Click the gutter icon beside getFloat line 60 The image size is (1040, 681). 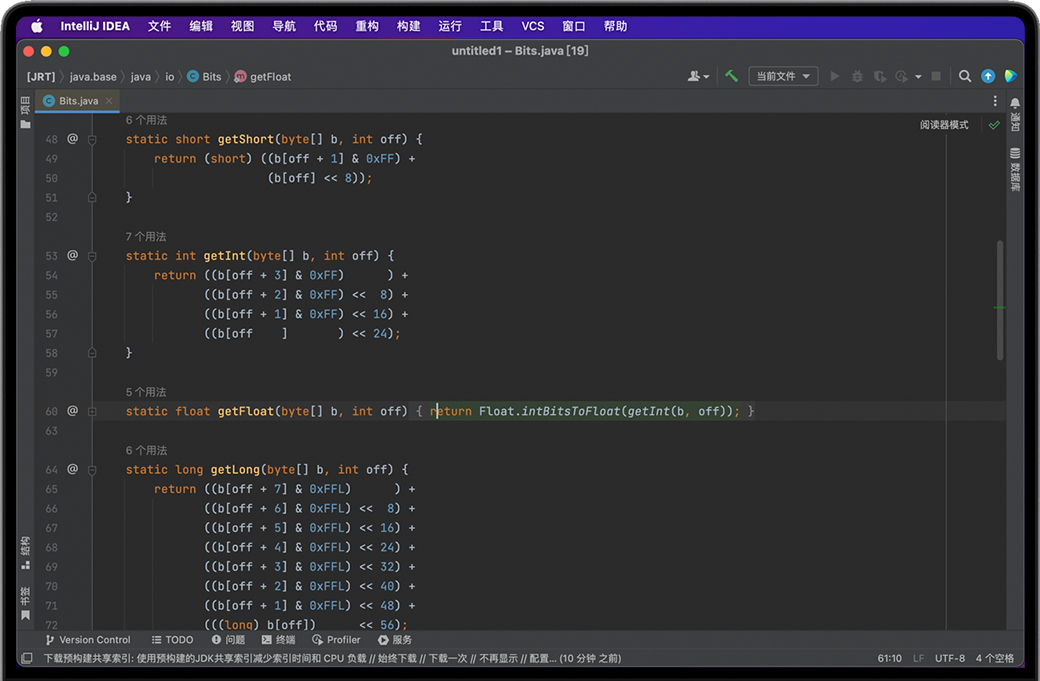(x=72, y=411)
